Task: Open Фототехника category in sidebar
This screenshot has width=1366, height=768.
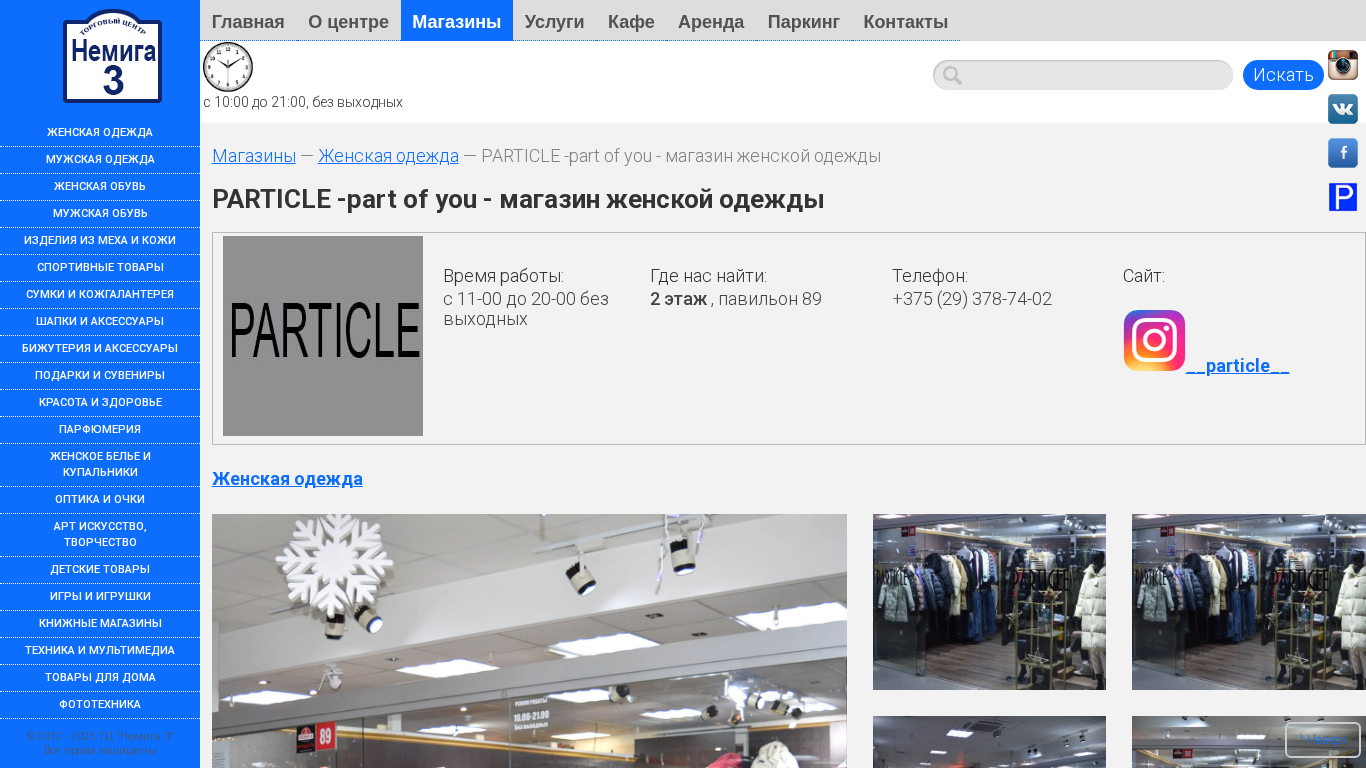Action: pyautogui.click(x=100, y=705)
